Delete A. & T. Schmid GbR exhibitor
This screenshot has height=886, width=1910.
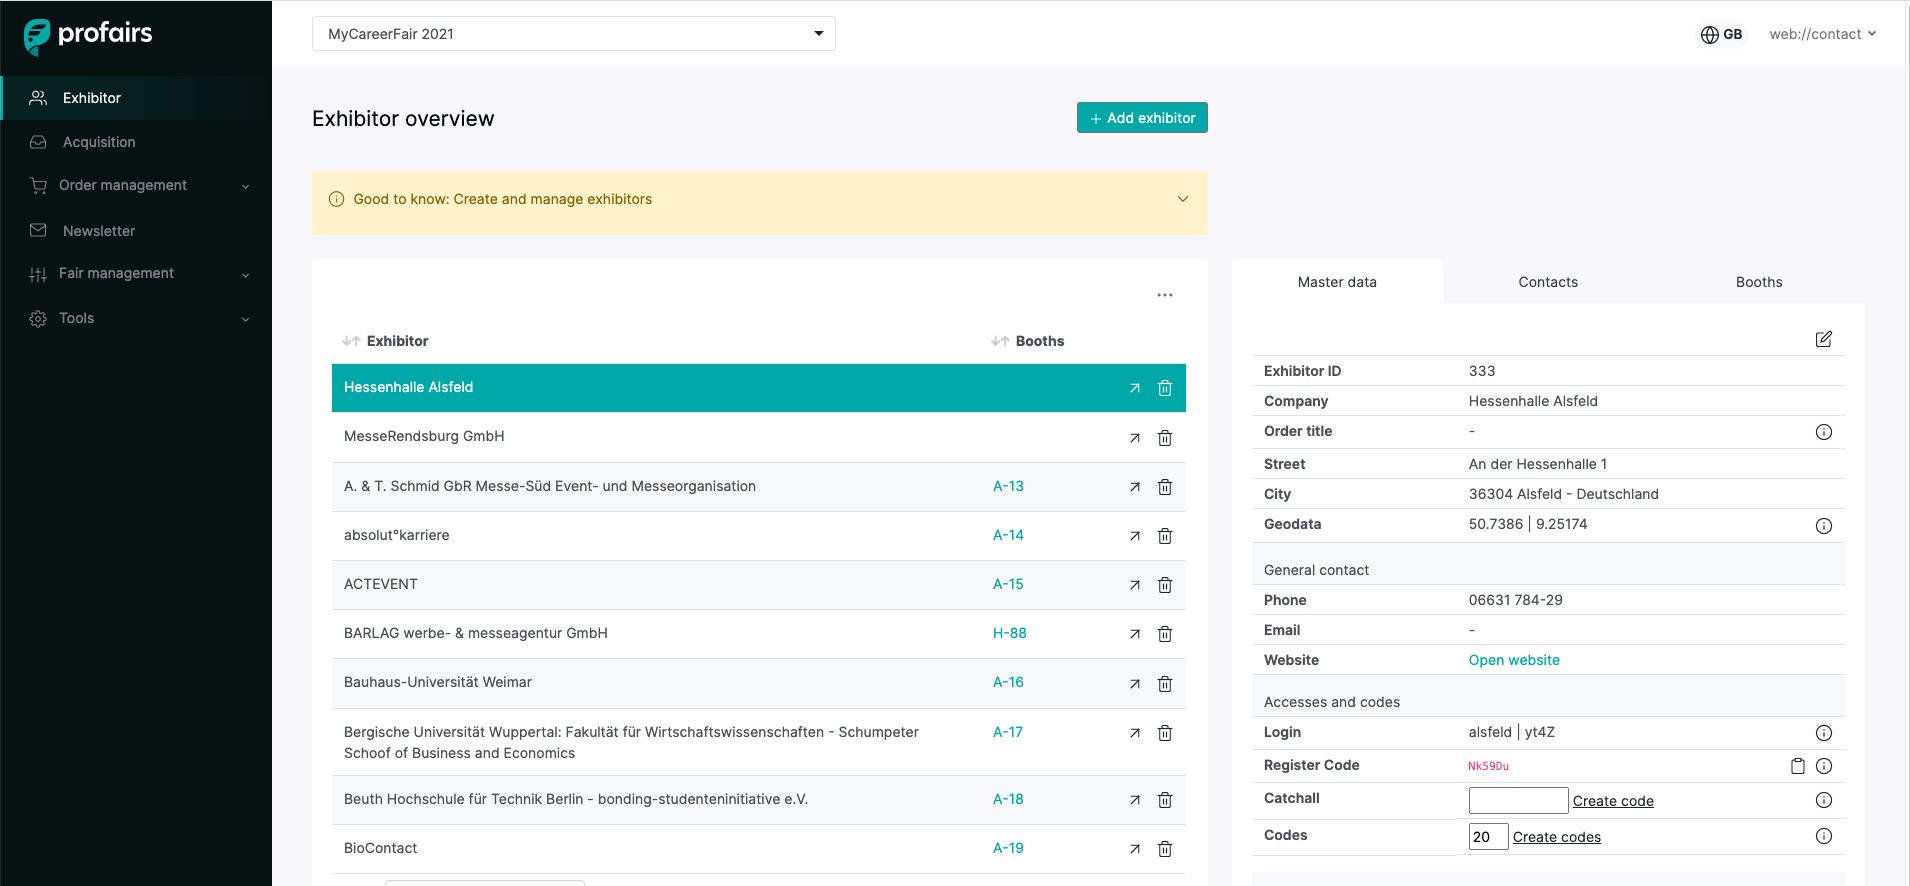tap(1165, 487)
